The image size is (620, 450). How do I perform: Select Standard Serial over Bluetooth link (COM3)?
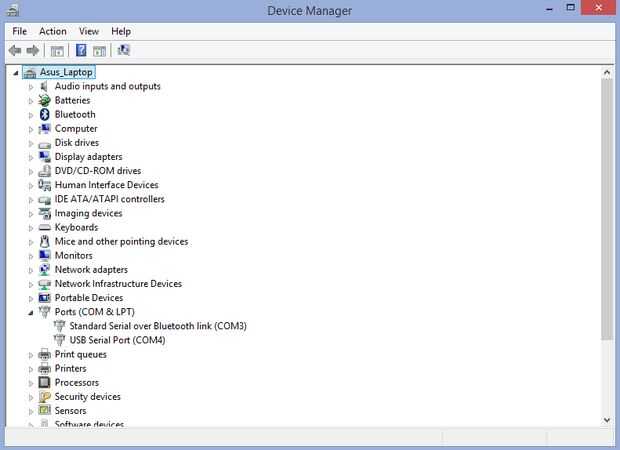click(158, 326)
